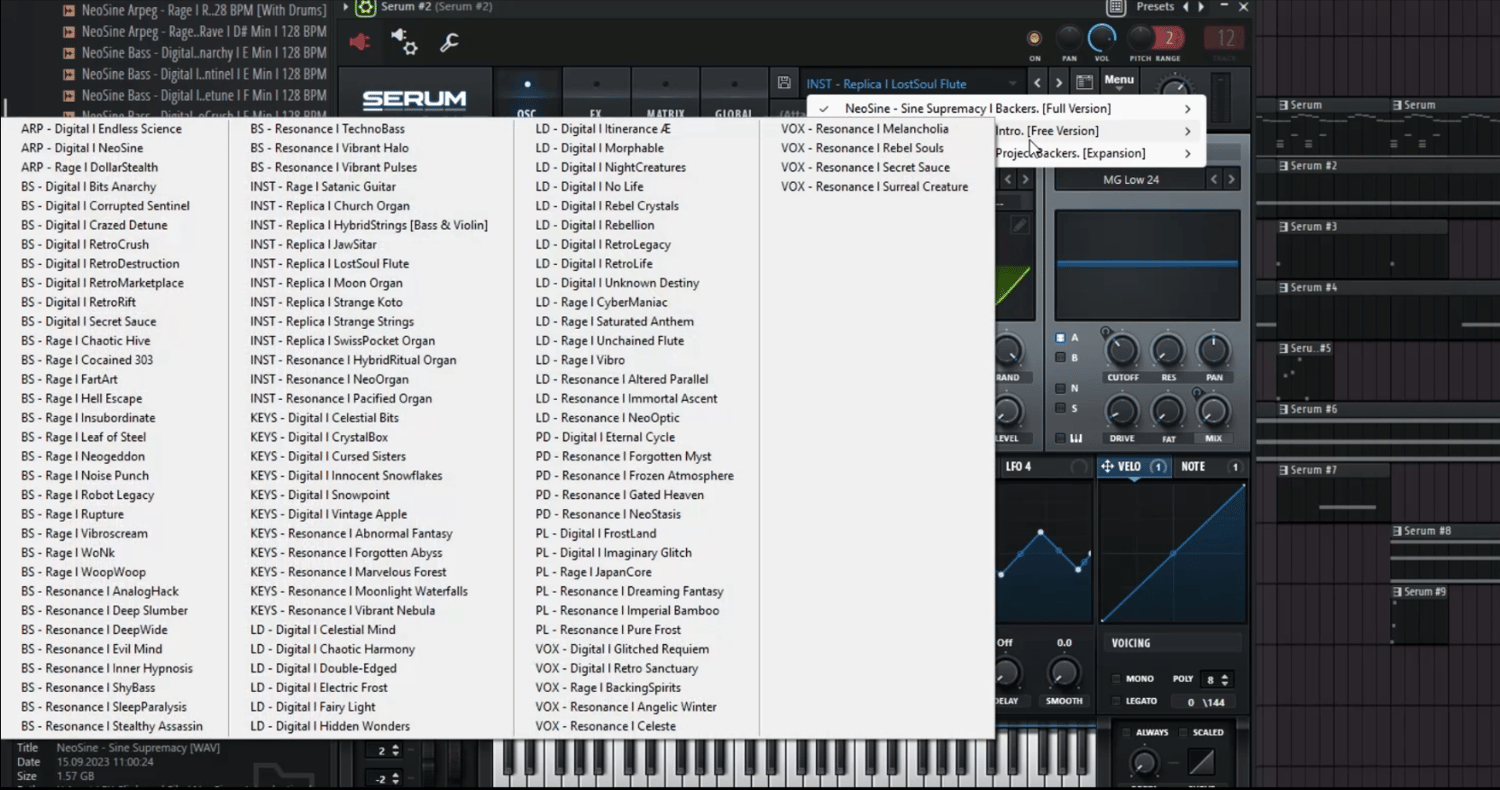Select previous filter type before MG Low 24

[1215, 180]
